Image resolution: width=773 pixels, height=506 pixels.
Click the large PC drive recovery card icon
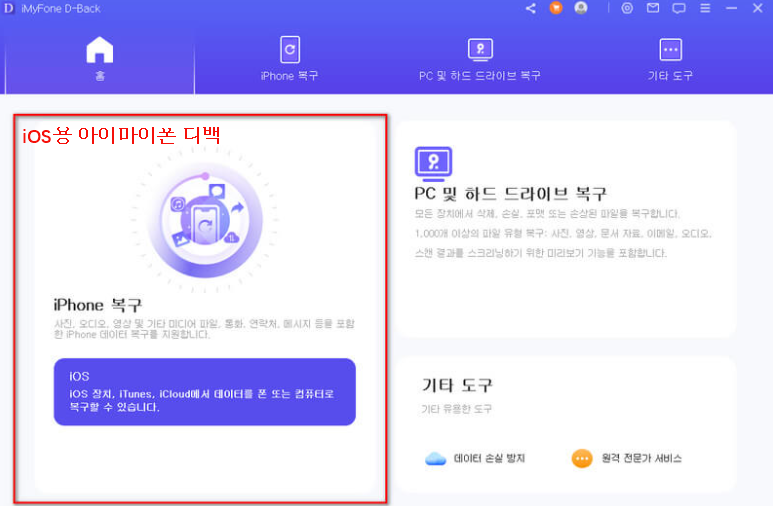[x=433, y=164]
